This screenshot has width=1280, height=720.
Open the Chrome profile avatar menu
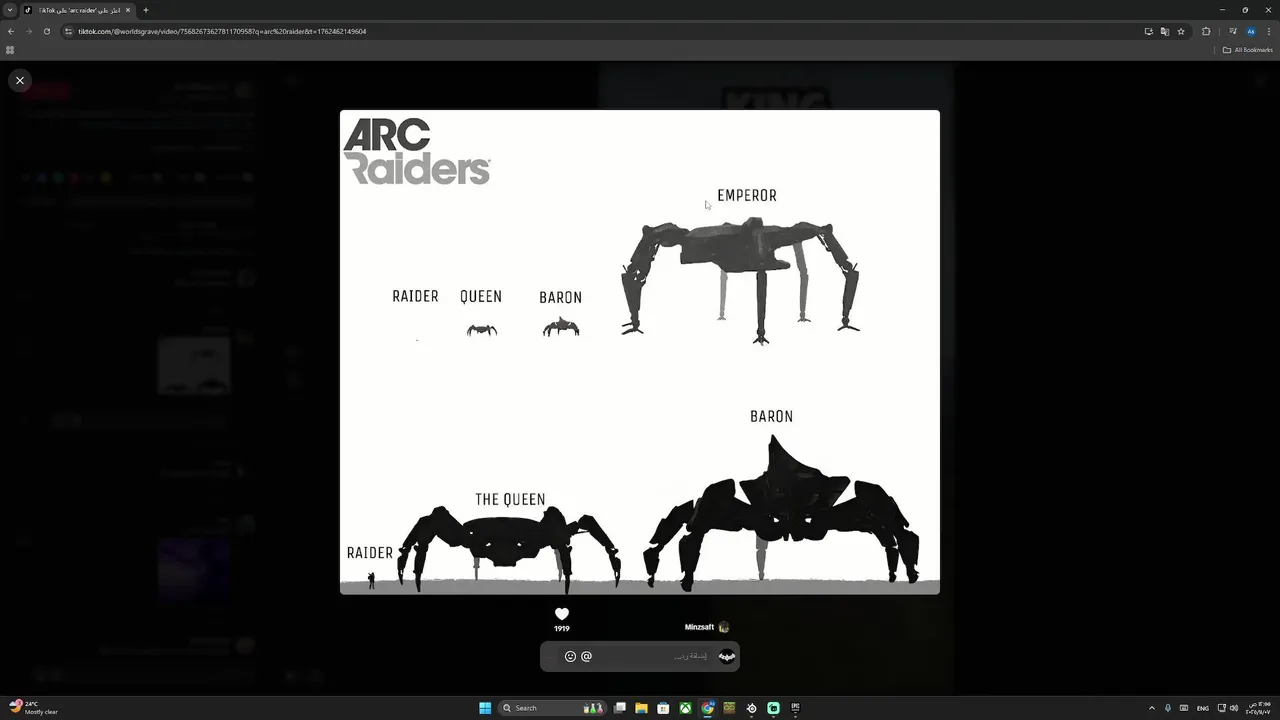click(1250, 31)
